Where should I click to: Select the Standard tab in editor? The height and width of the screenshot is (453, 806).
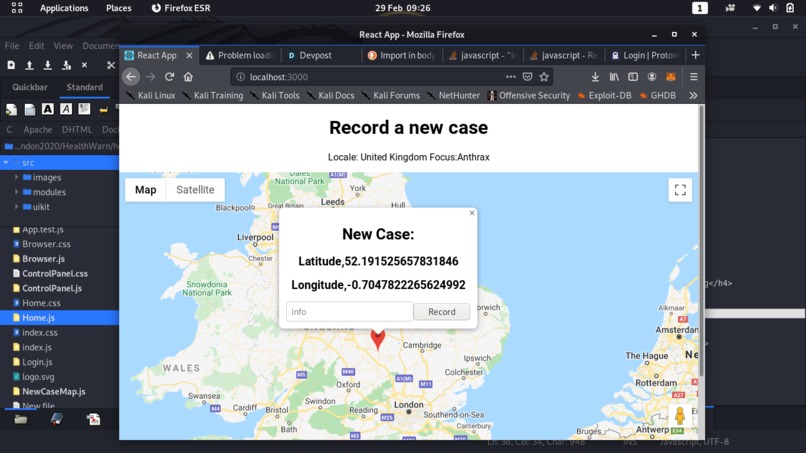(84, 87)
